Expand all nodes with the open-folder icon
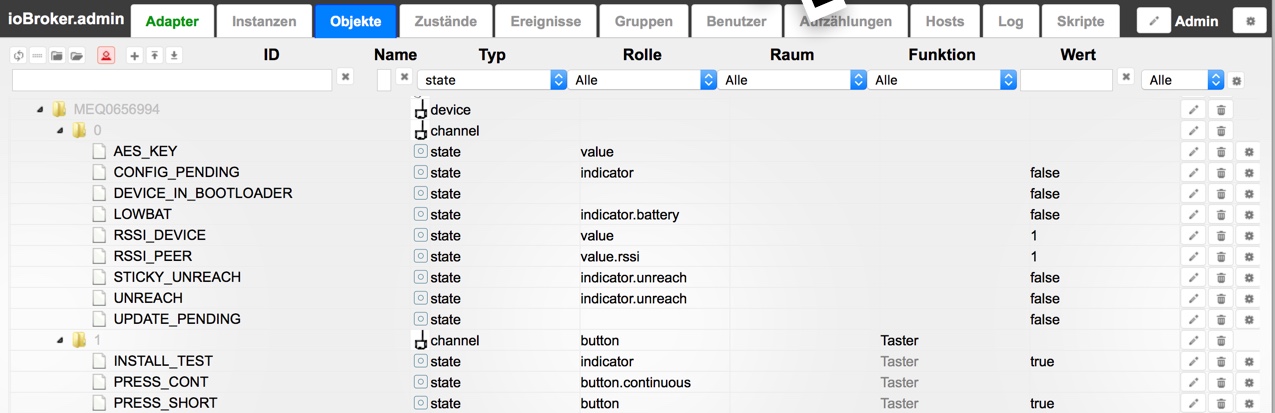The image size is (1275, 413). (x=76, y=56)
